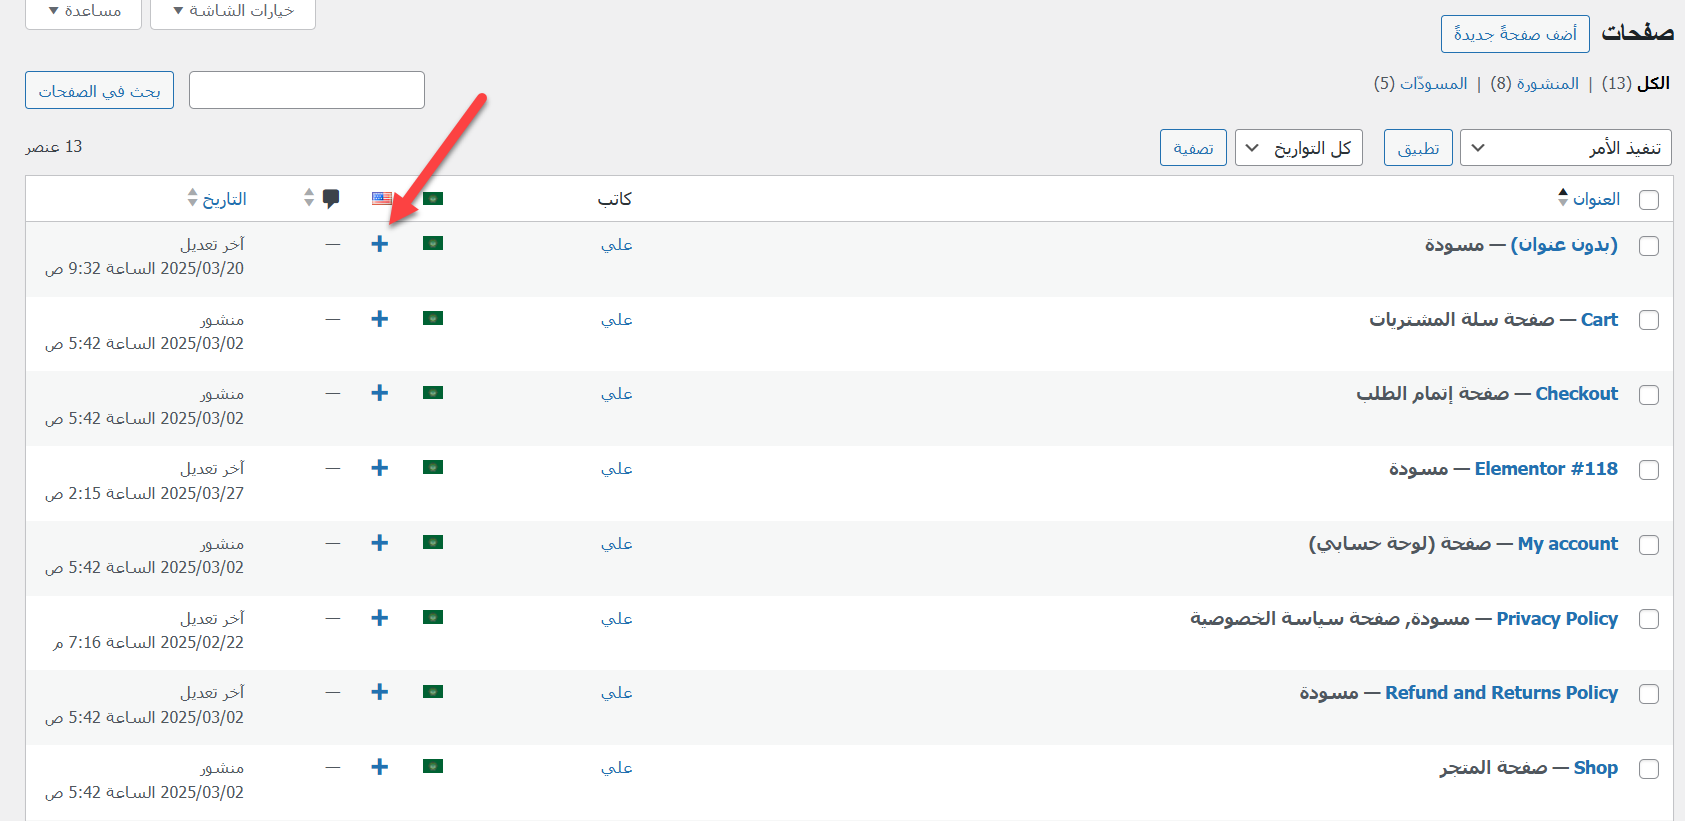The width and height of the screenshot is (1685, 821).
Task: Click the add new page button
Action: coord(1514,34)
